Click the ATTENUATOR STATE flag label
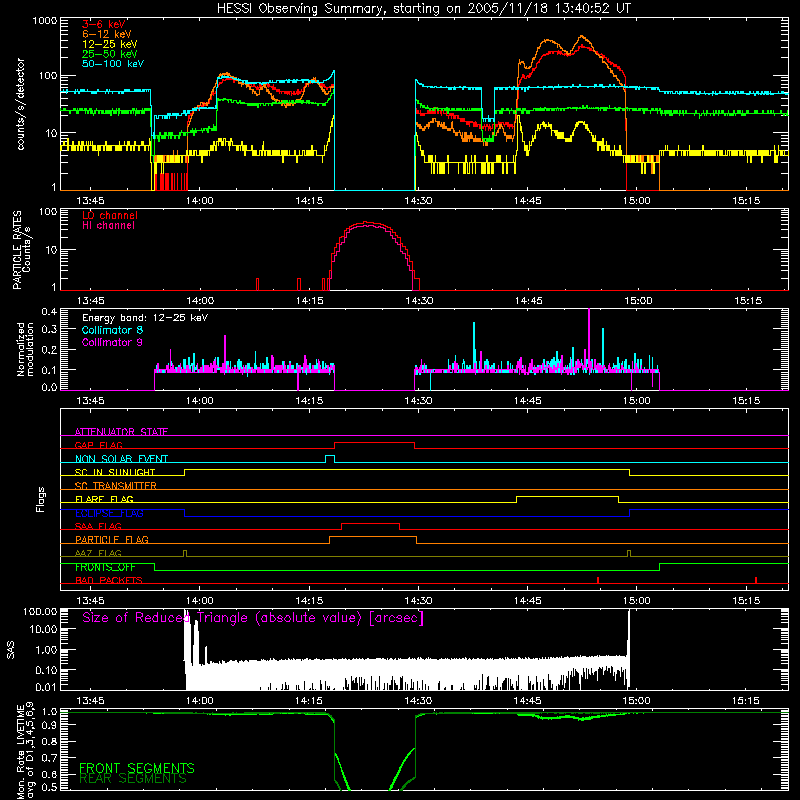Viewport: 800px width, 800px height. click(121, 432)
